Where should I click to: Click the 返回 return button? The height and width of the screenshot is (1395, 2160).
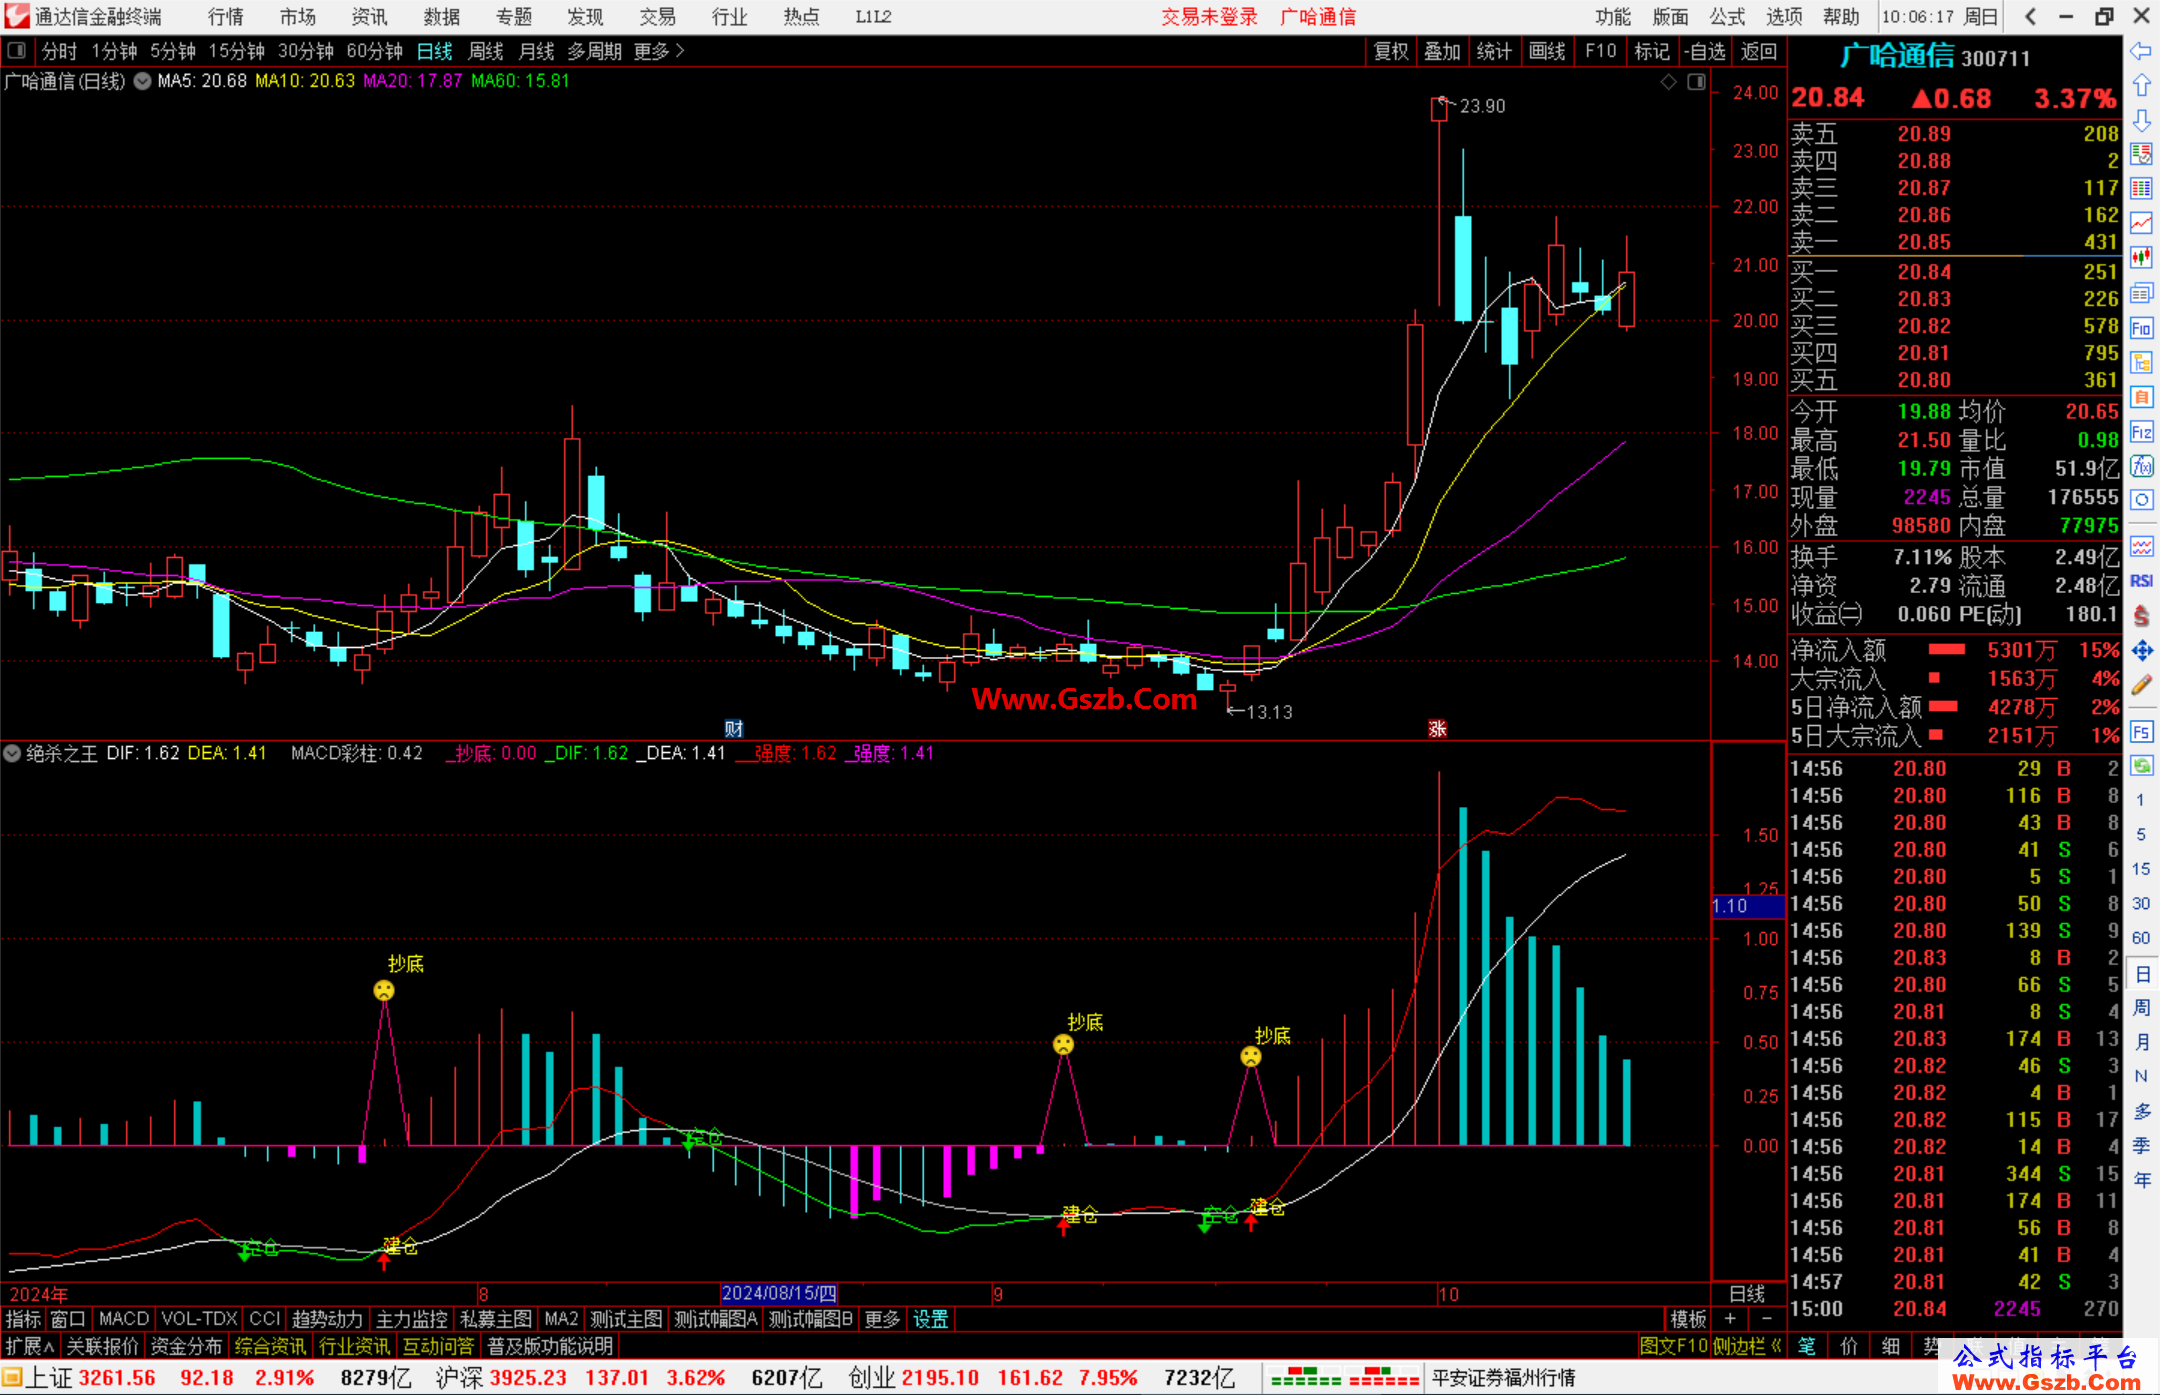click(x=1758, y=51)
